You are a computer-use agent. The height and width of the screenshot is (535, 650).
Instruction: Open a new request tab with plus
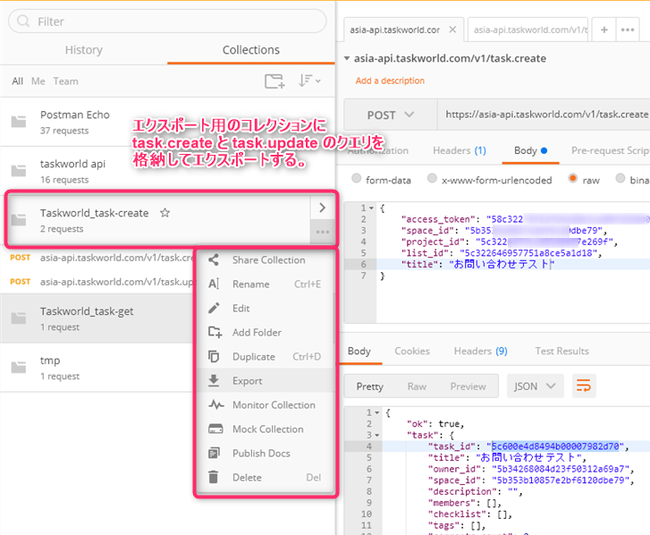[x=604, y=30]
